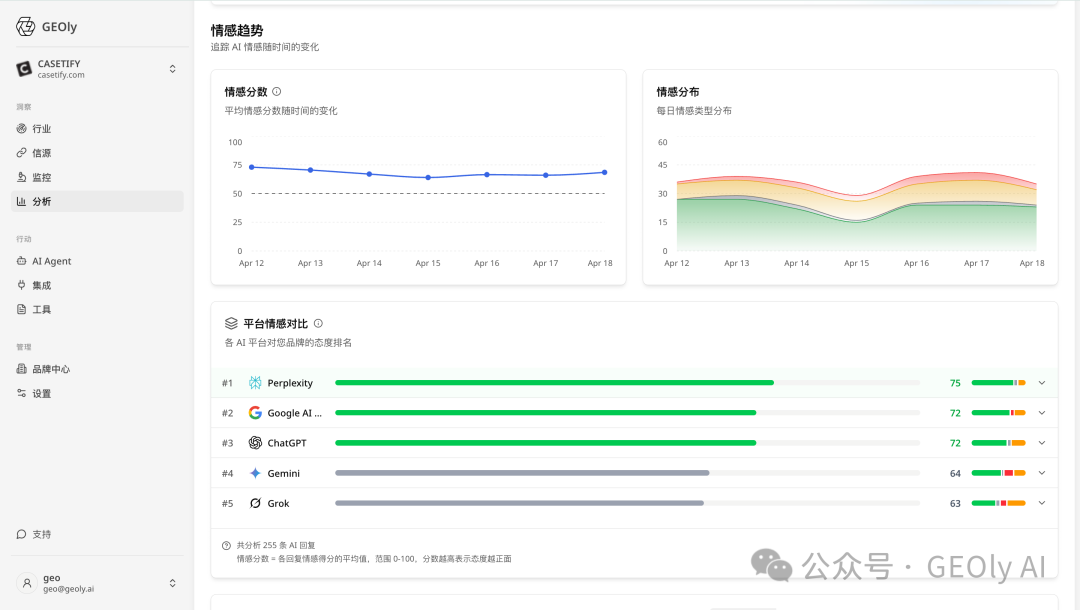The image size is (1080, 610).
Task: Click the info icon next to 平台情感对比
Action: (x=318, y=324)
